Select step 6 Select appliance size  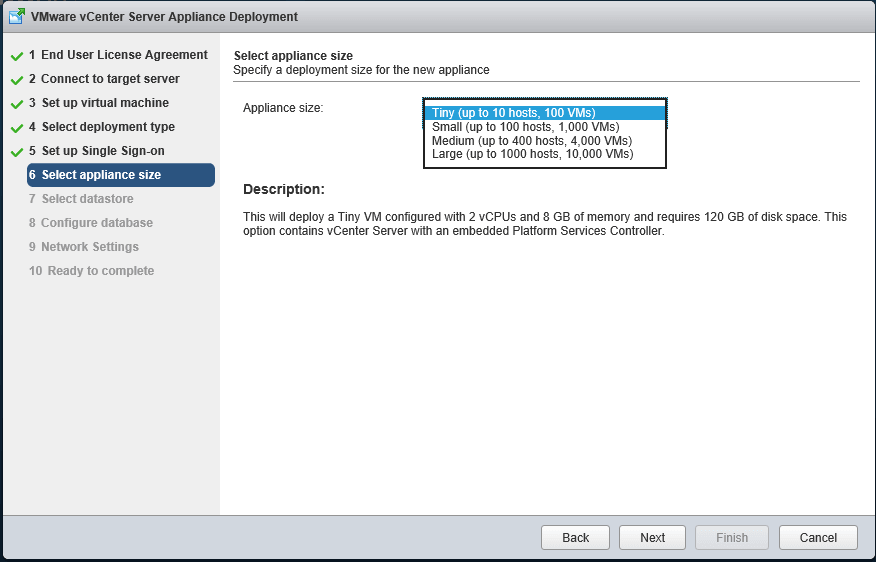coord(121,175)
